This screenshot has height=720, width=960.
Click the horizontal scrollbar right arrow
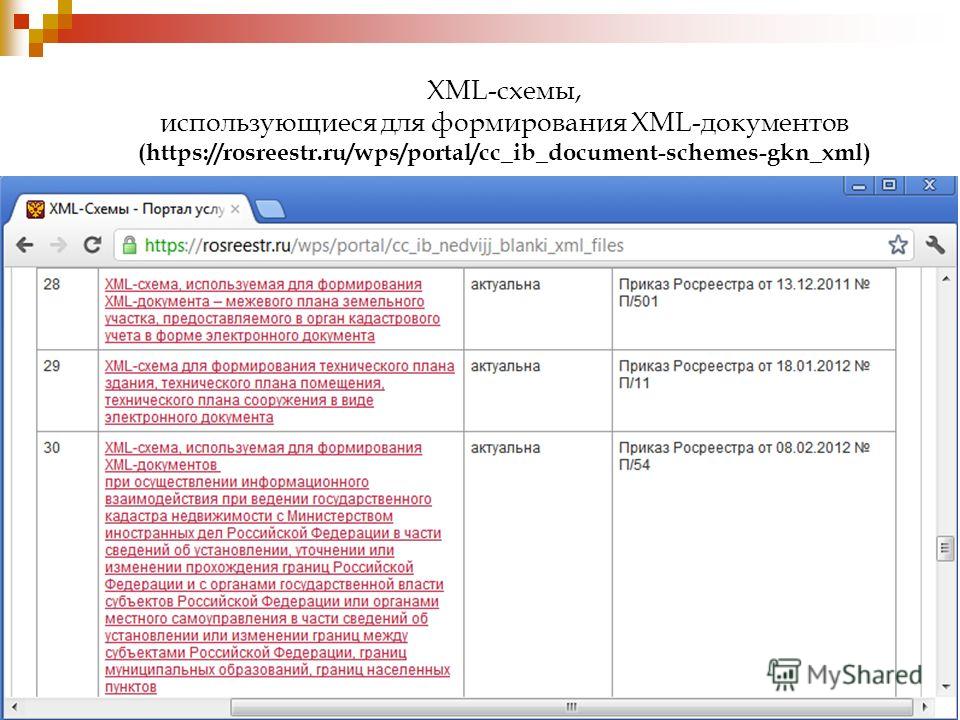(925, 707)
